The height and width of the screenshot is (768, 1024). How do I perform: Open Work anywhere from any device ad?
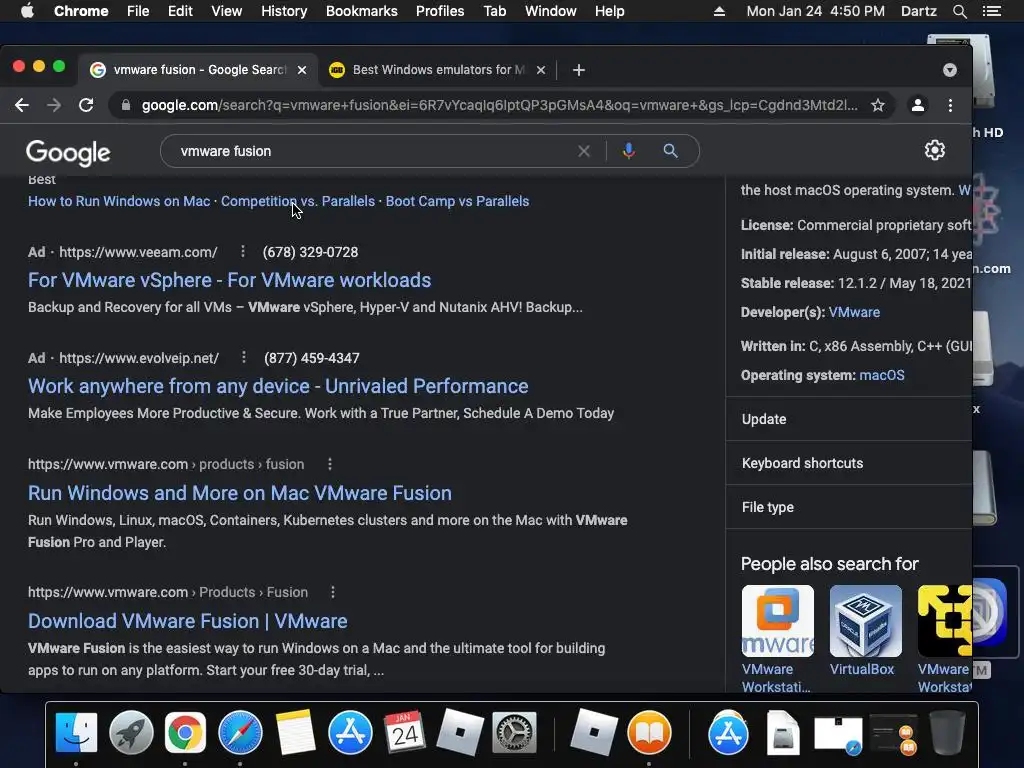click(278, 386)
